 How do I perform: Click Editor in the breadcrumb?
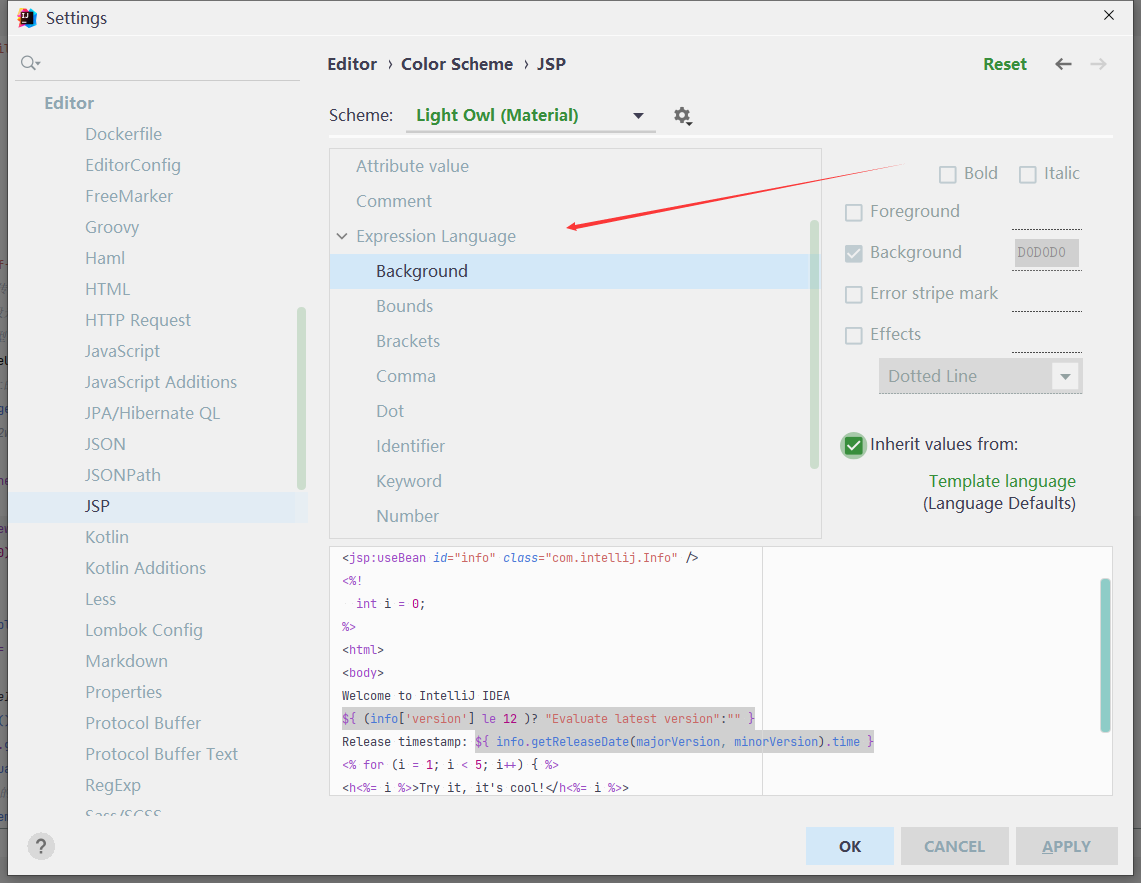coord(352,64)
